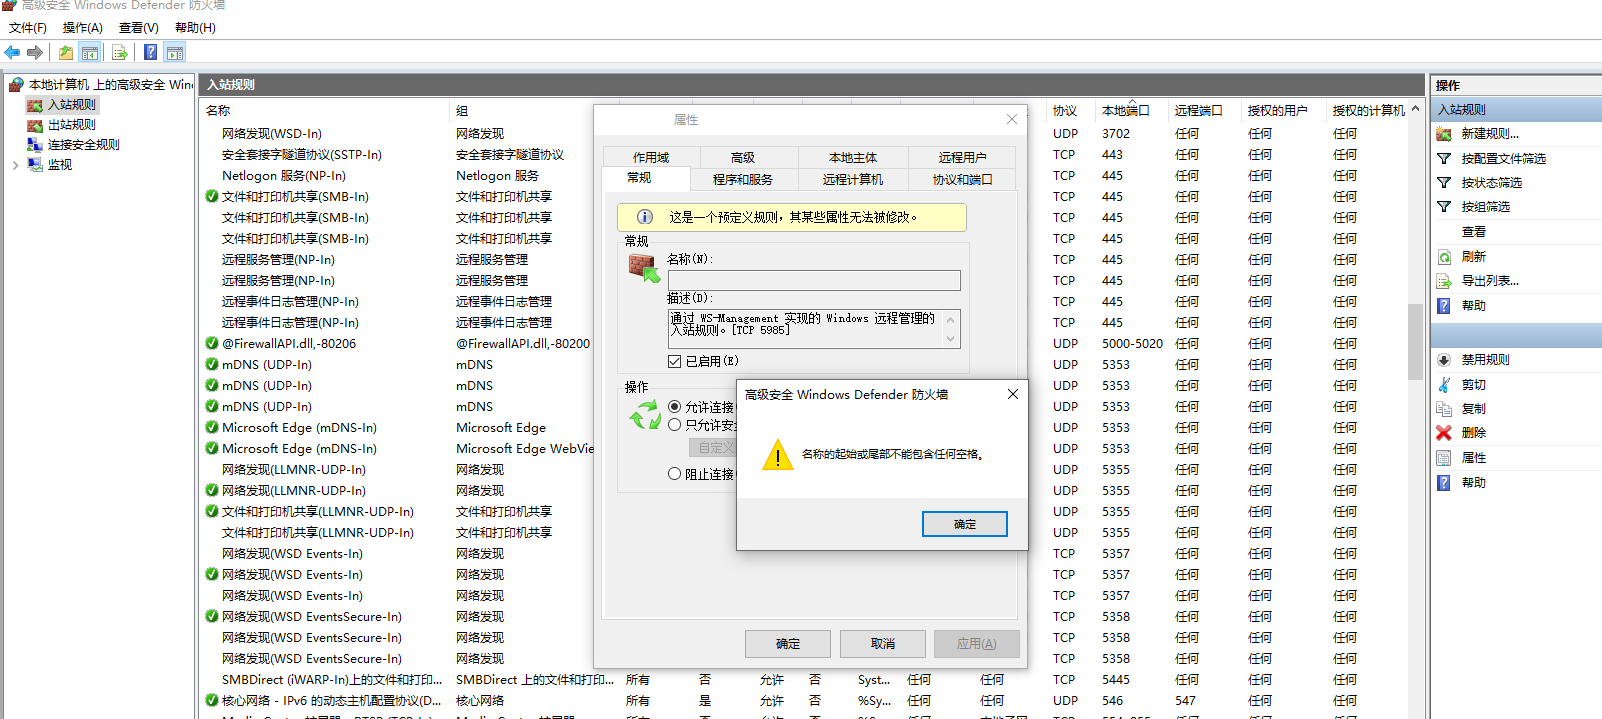Image resolution: width=1602 pixels, height=719 pixels.
Task: Click 新建规则... in the actions pane
Action: tap(1489, 134)
